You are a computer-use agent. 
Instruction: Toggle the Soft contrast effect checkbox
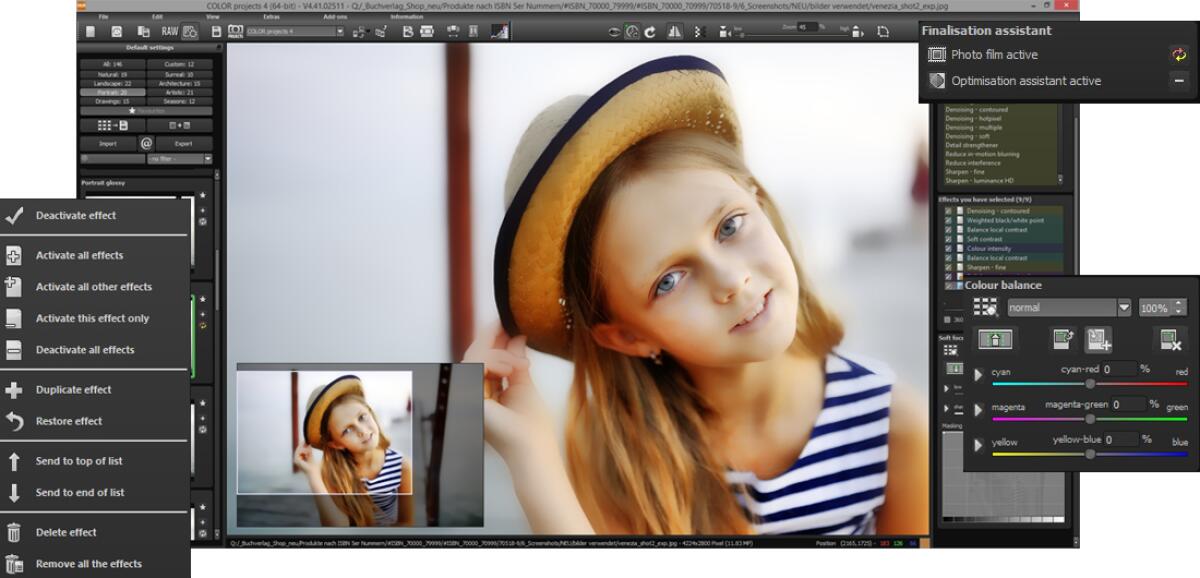tap(948, 239)
